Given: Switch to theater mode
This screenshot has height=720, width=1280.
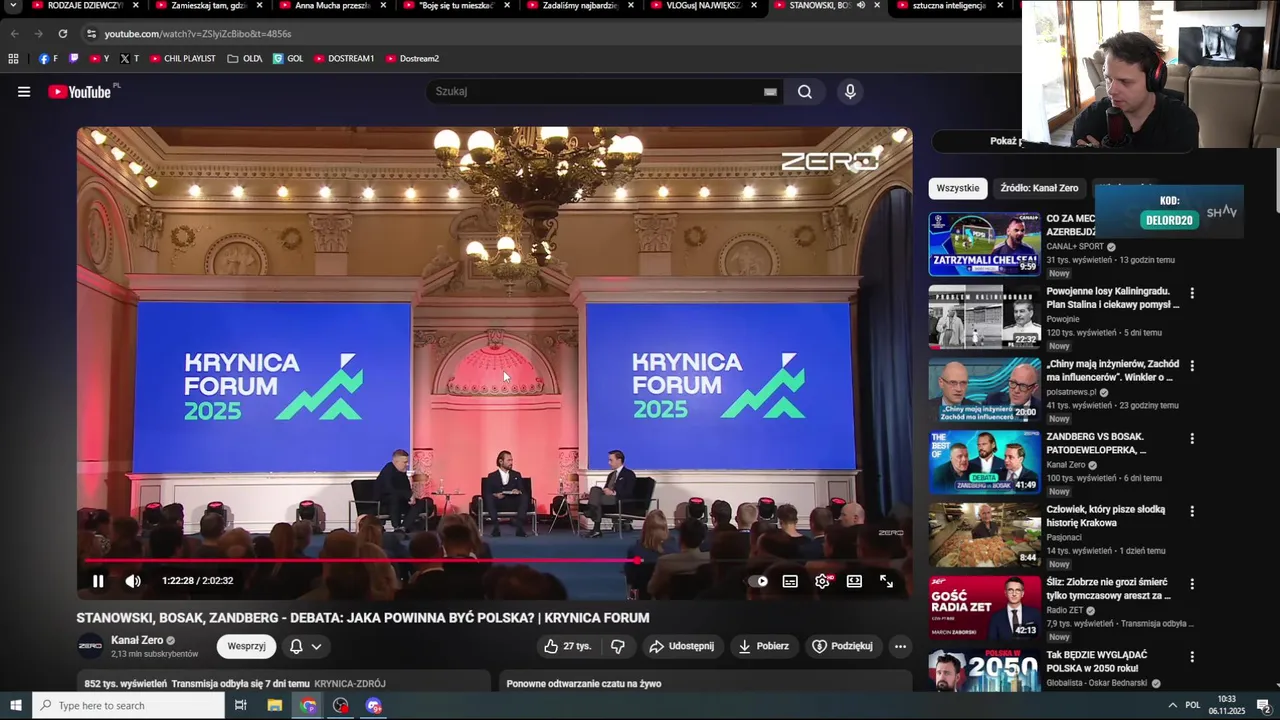Looking at the screenshot, I should point(854,581).
